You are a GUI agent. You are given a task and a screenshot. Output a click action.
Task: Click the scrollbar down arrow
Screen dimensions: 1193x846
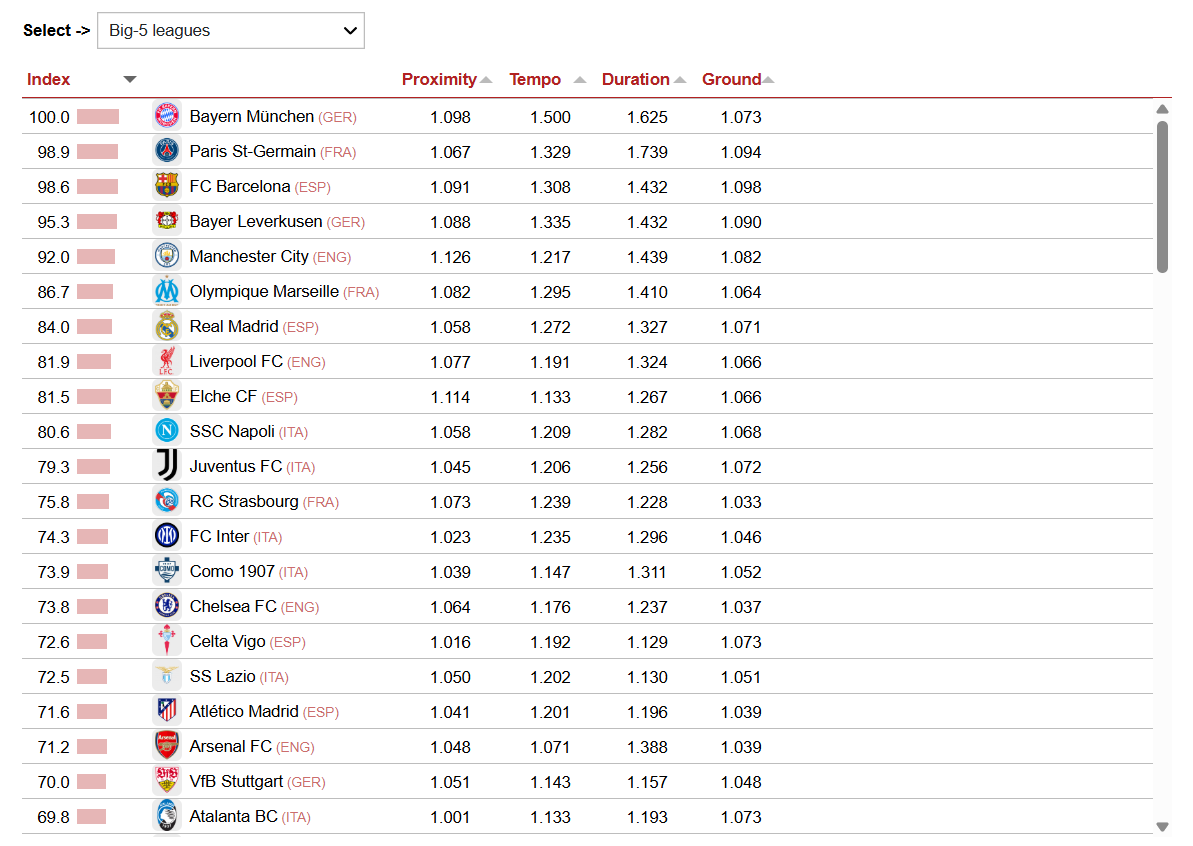tap(1162, 826)
